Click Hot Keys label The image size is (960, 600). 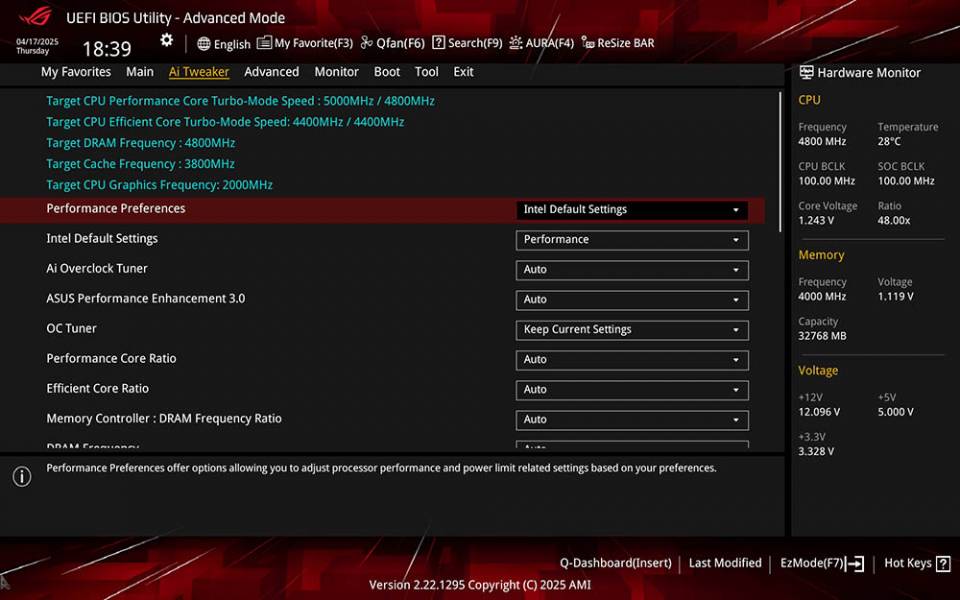pos(908,563)
